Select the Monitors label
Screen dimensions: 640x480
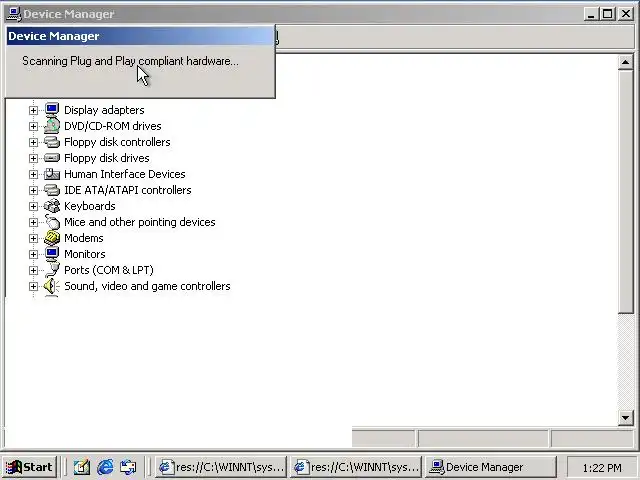point(84,254)
